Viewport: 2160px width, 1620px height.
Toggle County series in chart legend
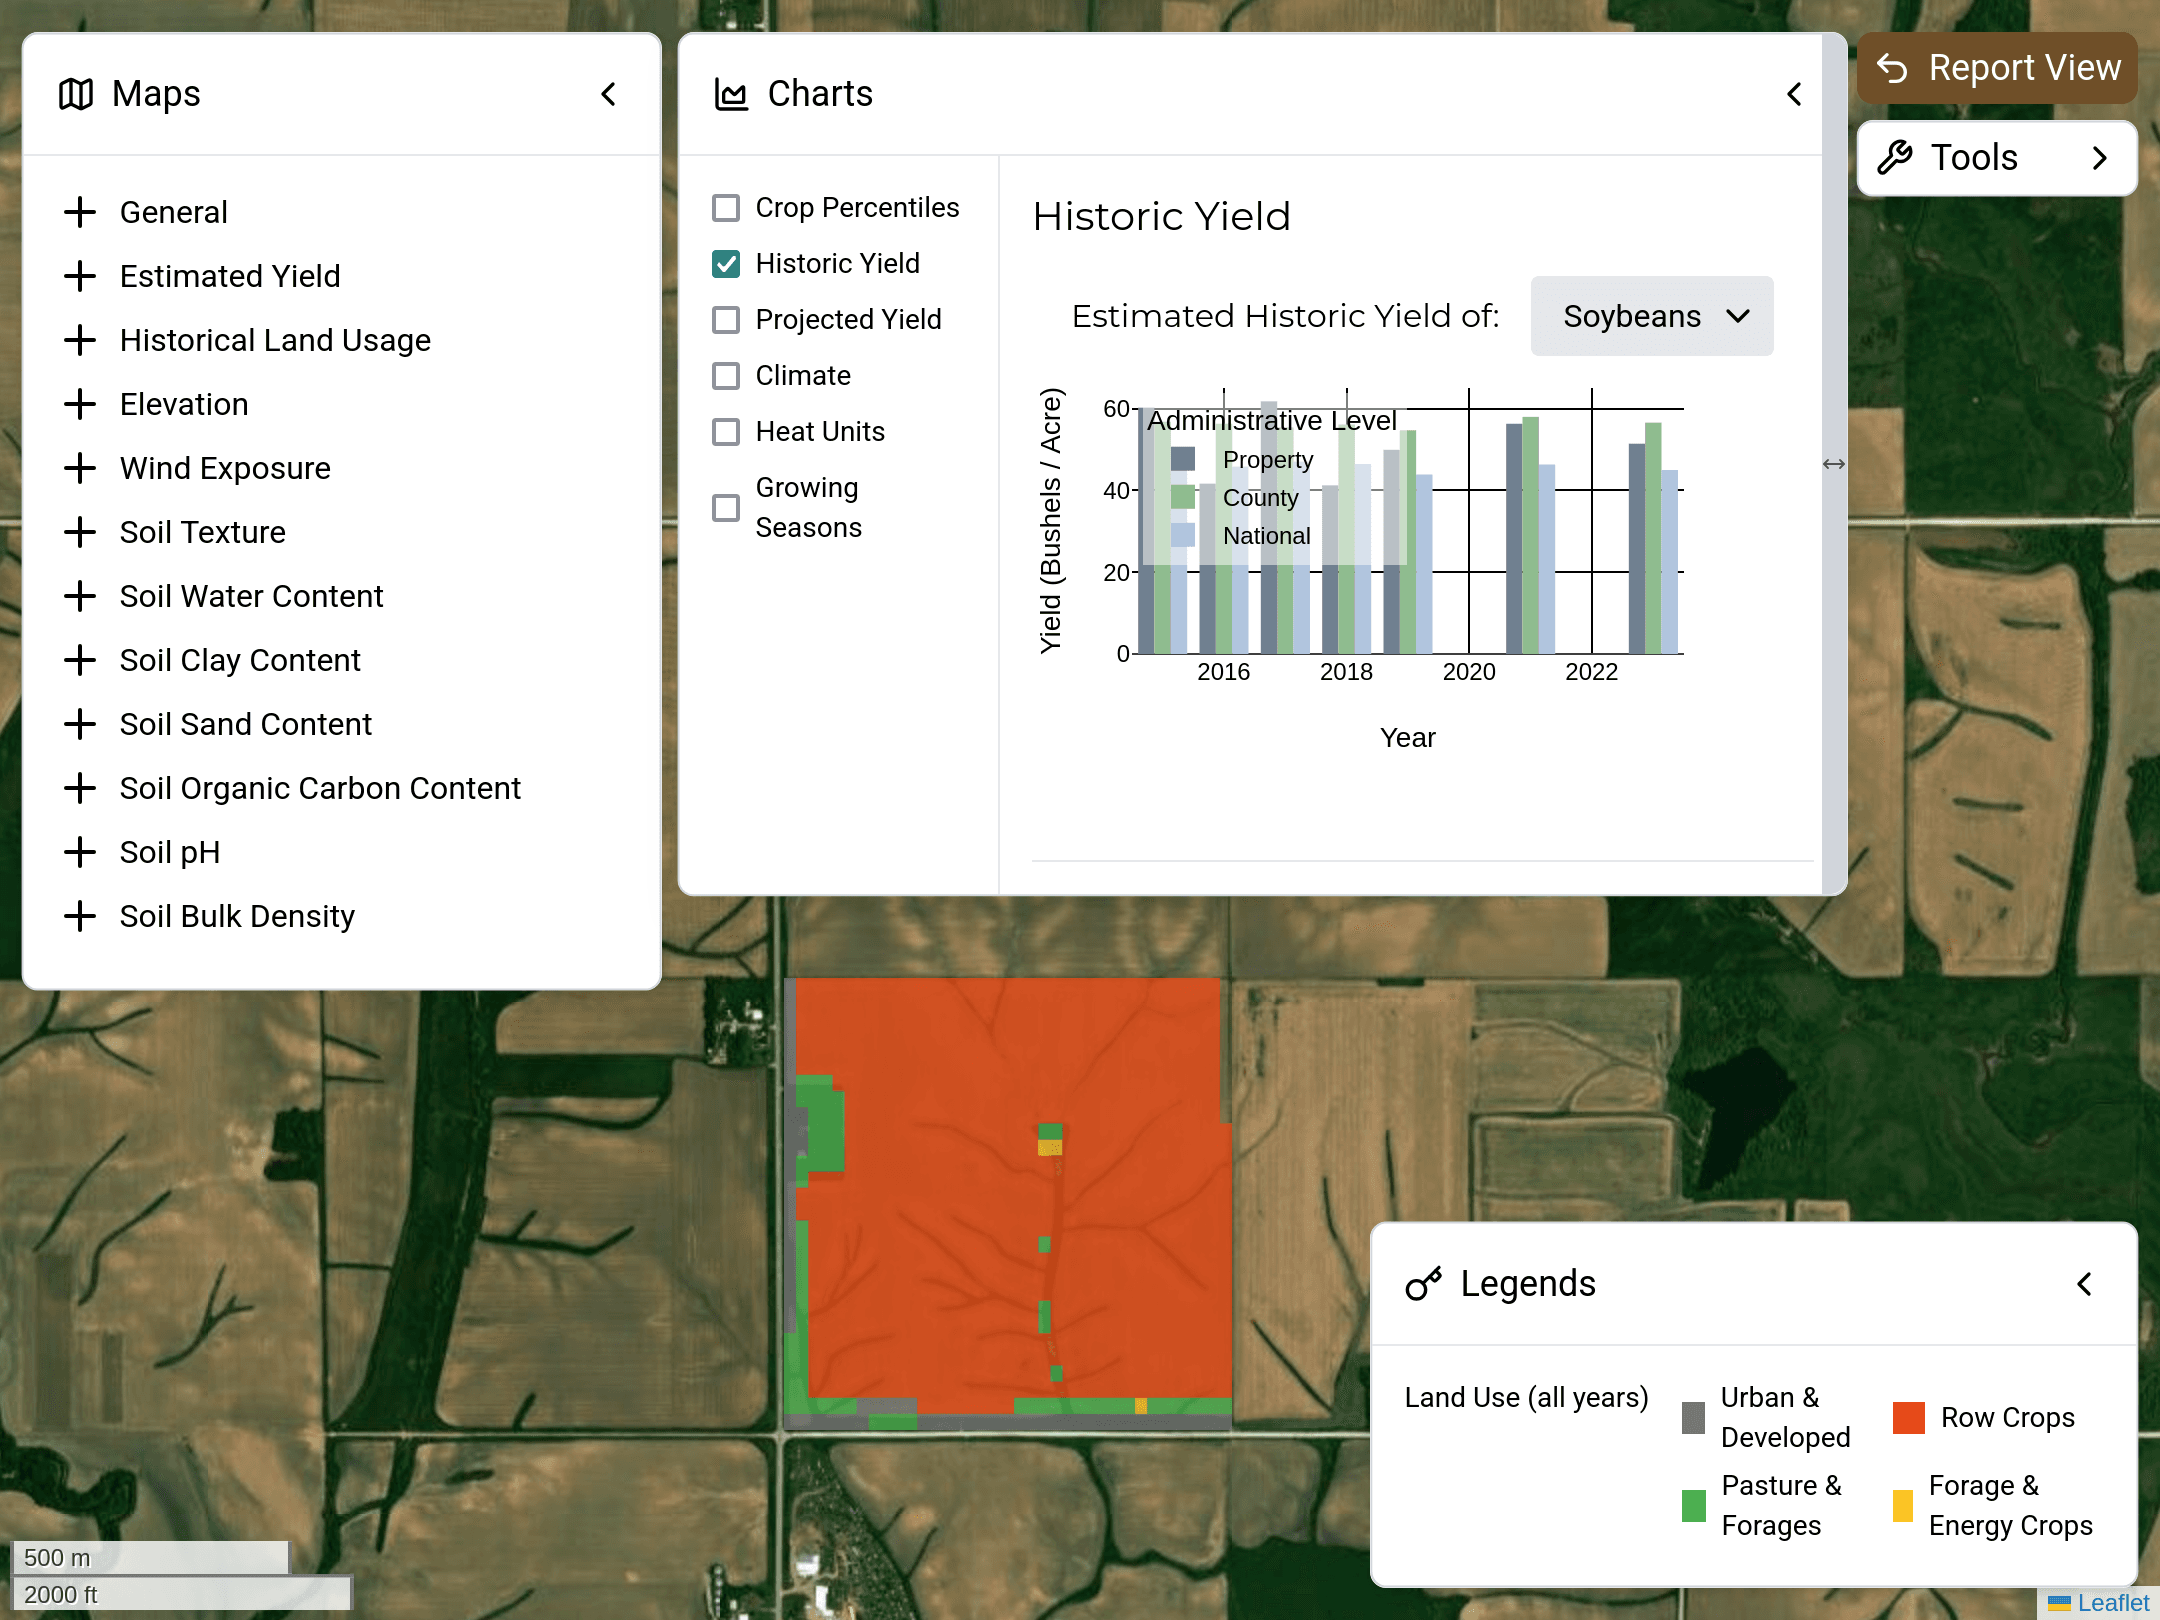pyautogui.click(x=1235, y=498)
